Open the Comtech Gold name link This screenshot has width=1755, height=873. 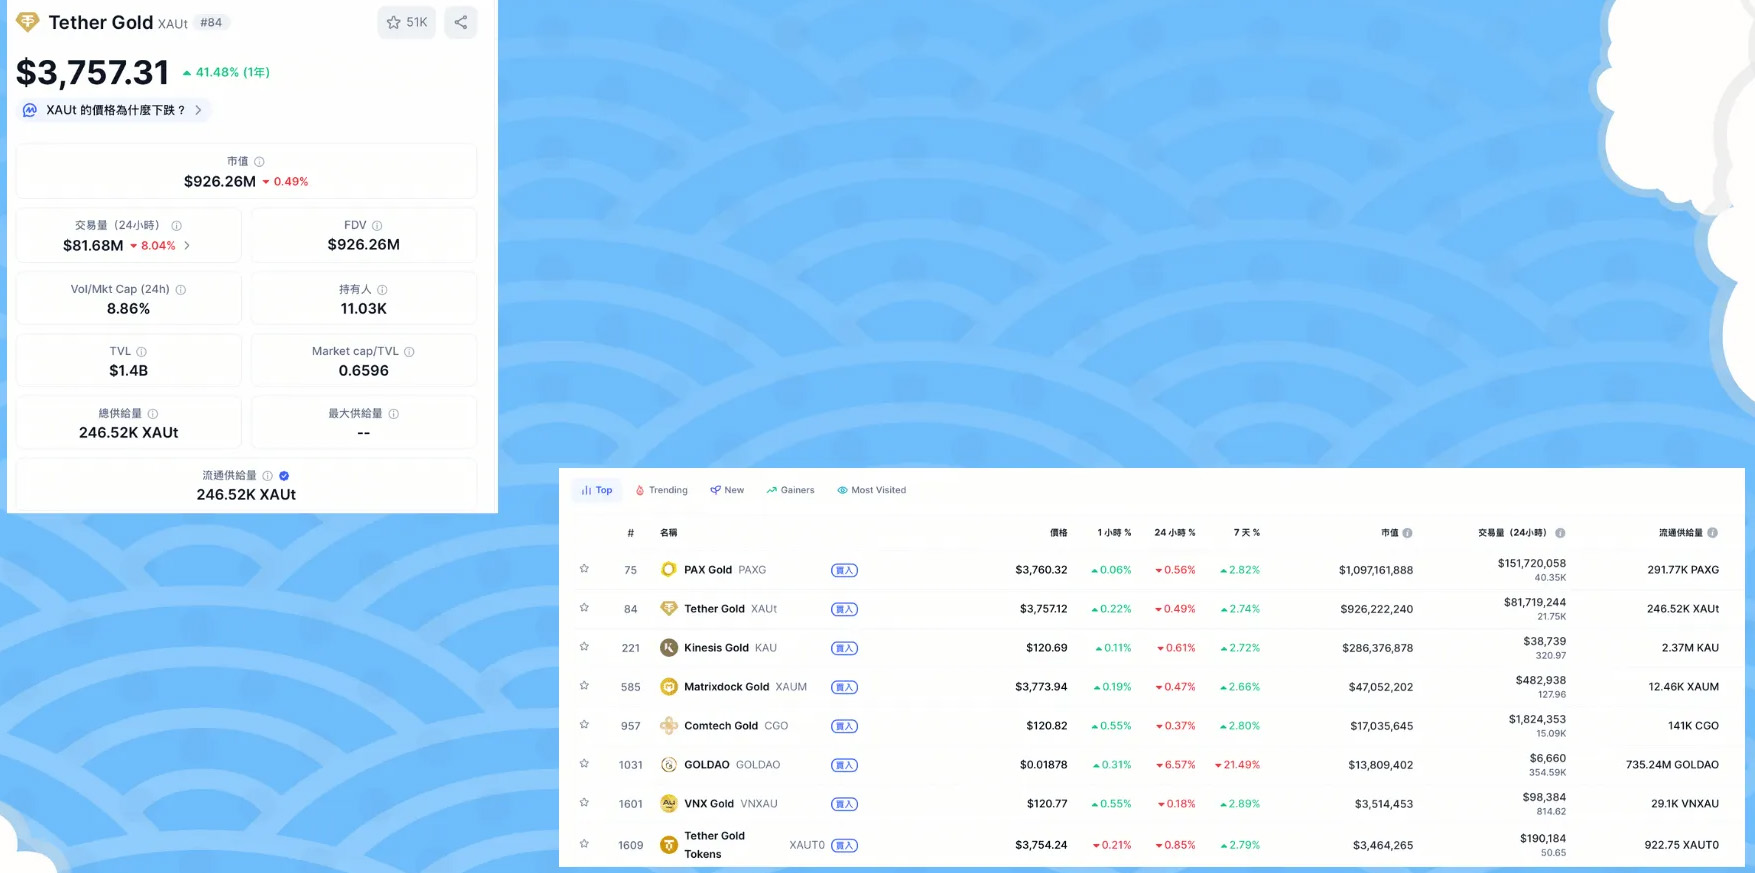720,726
